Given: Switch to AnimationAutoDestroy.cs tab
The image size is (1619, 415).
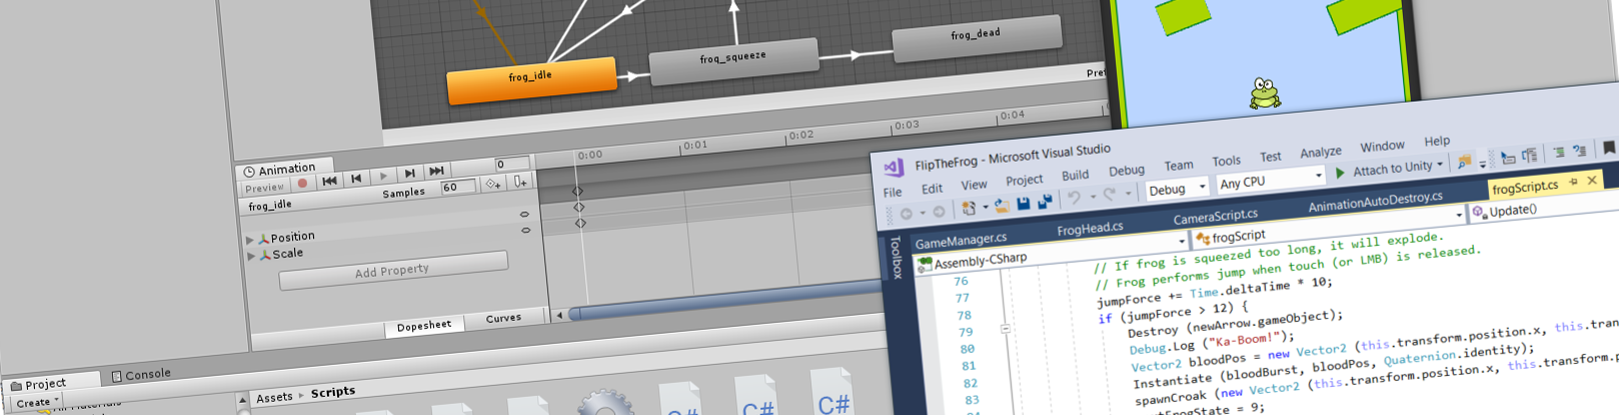Looking at the screenshot, I should (x=1375, y=203).
